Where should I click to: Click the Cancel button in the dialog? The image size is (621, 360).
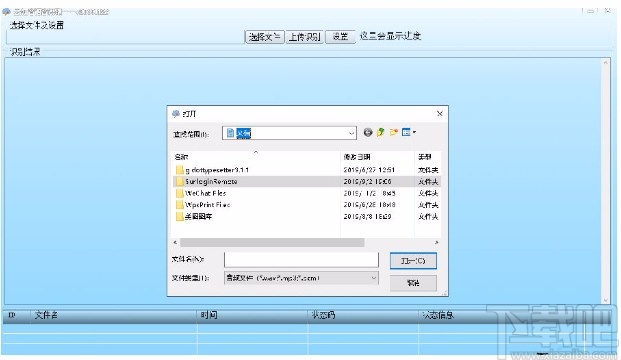click(413, 283)
